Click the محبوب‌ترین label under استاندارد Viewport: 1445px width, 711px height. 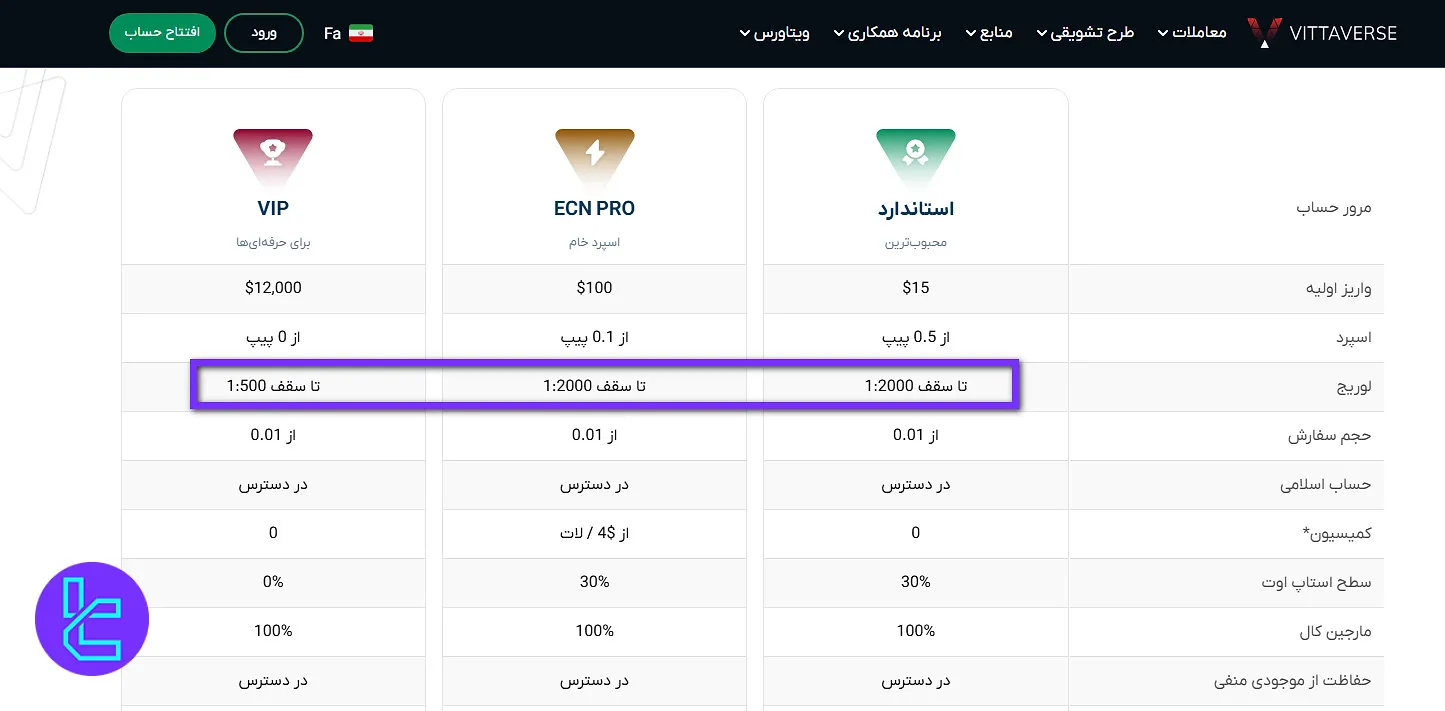915,241
